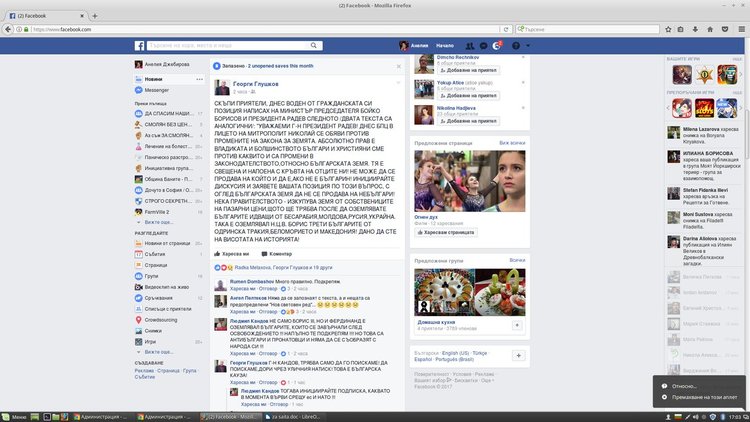Open the friend requests icon
Image resolution: width=750 pixels, height=422 pixels.
[468, 47]
